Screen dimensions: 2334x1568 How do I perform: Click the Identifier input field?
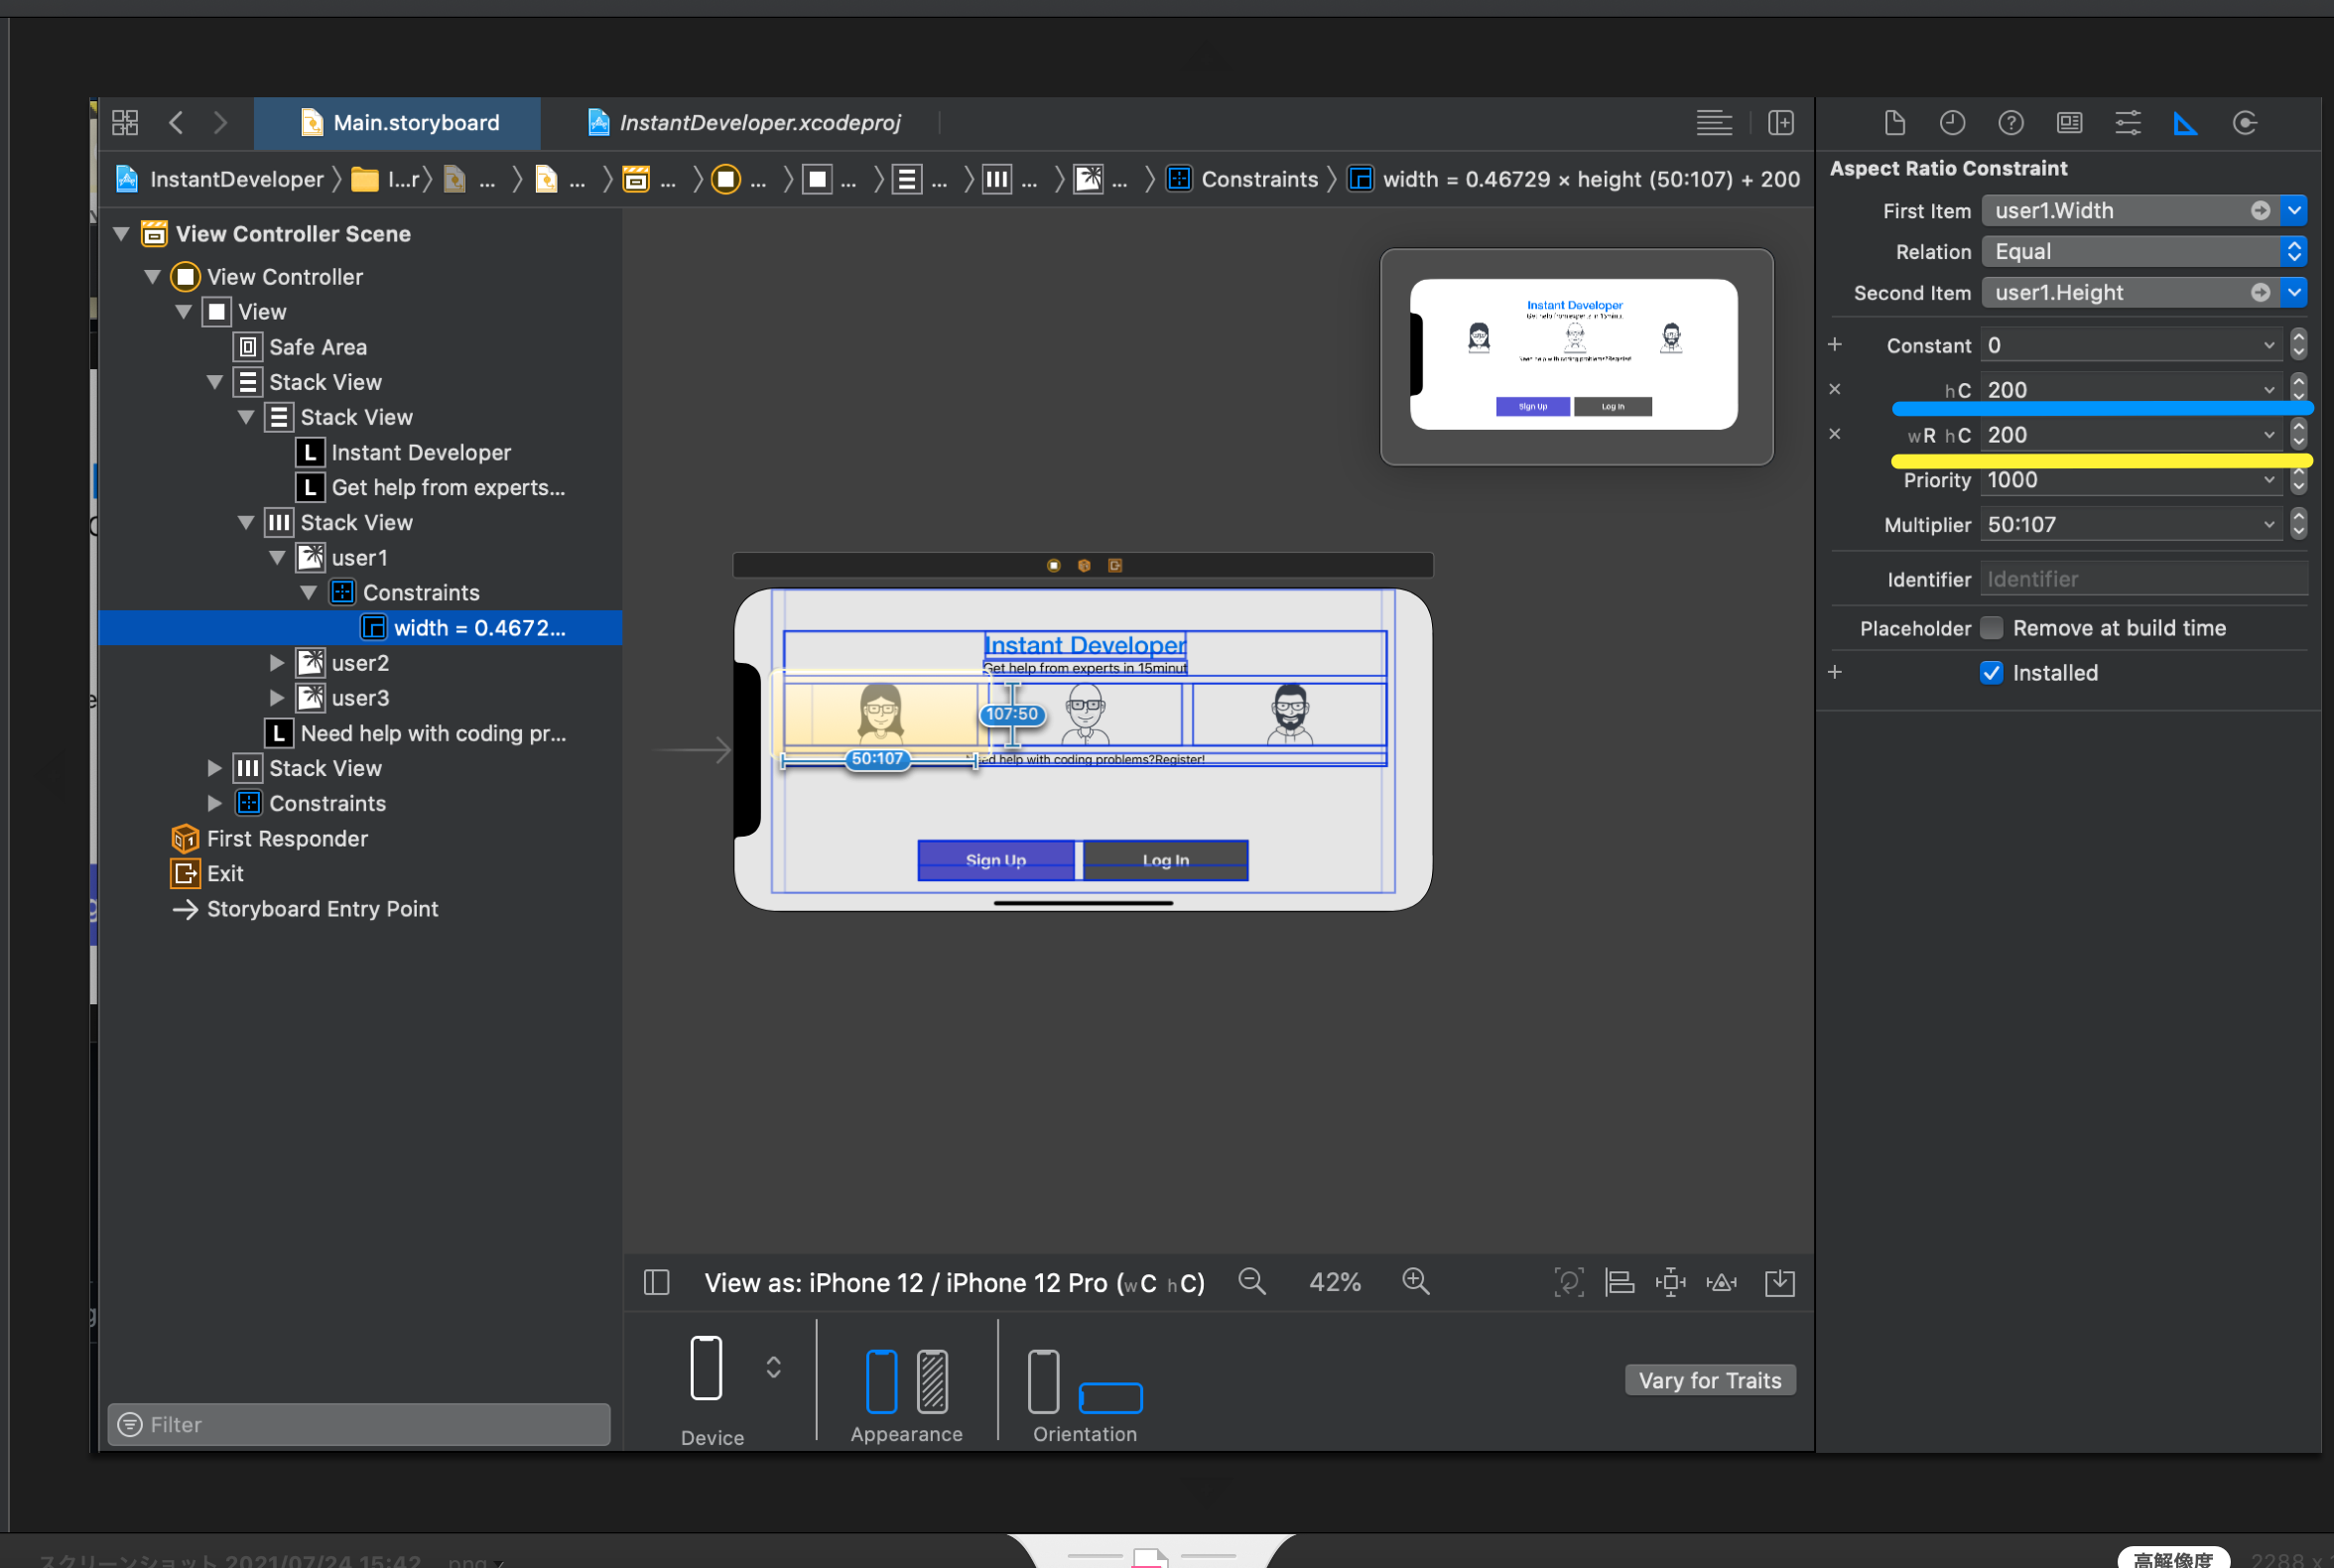point(2143,579)
